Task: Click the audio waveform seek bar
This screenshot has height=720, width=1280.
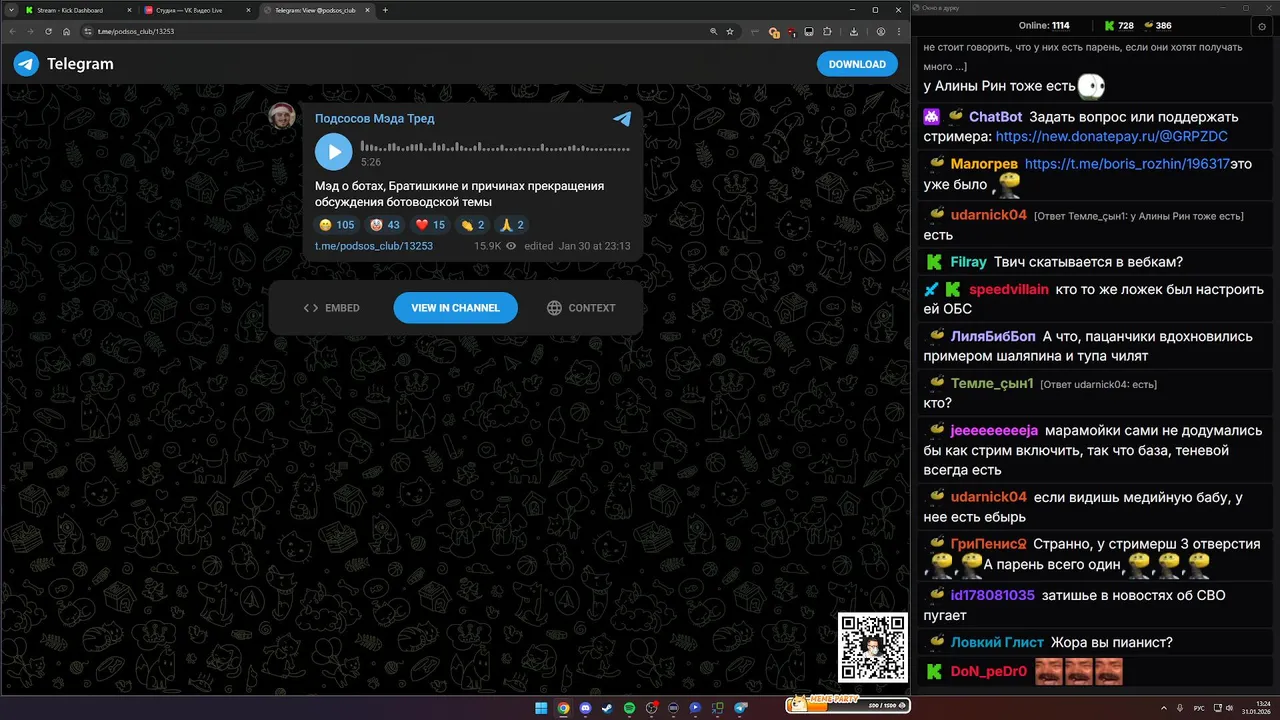Action: click(x=495, y=147)
